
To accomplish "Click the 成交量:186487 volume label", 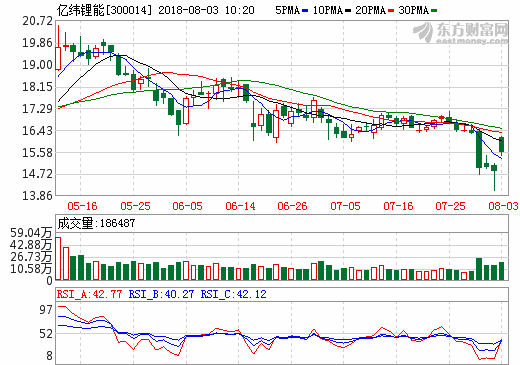I will (x=96, y=223).
